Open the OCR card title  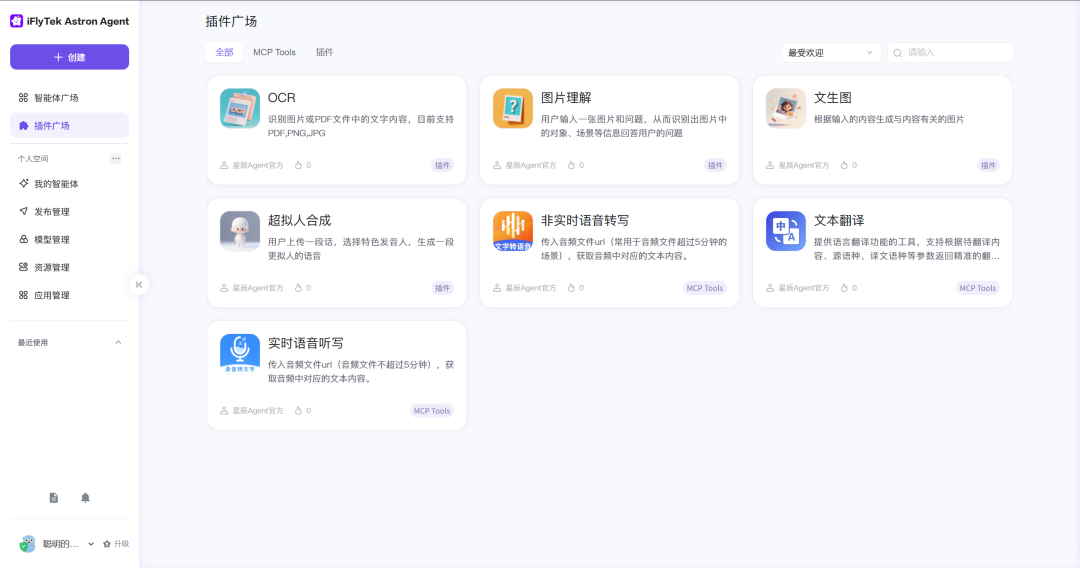pos(282,98)
